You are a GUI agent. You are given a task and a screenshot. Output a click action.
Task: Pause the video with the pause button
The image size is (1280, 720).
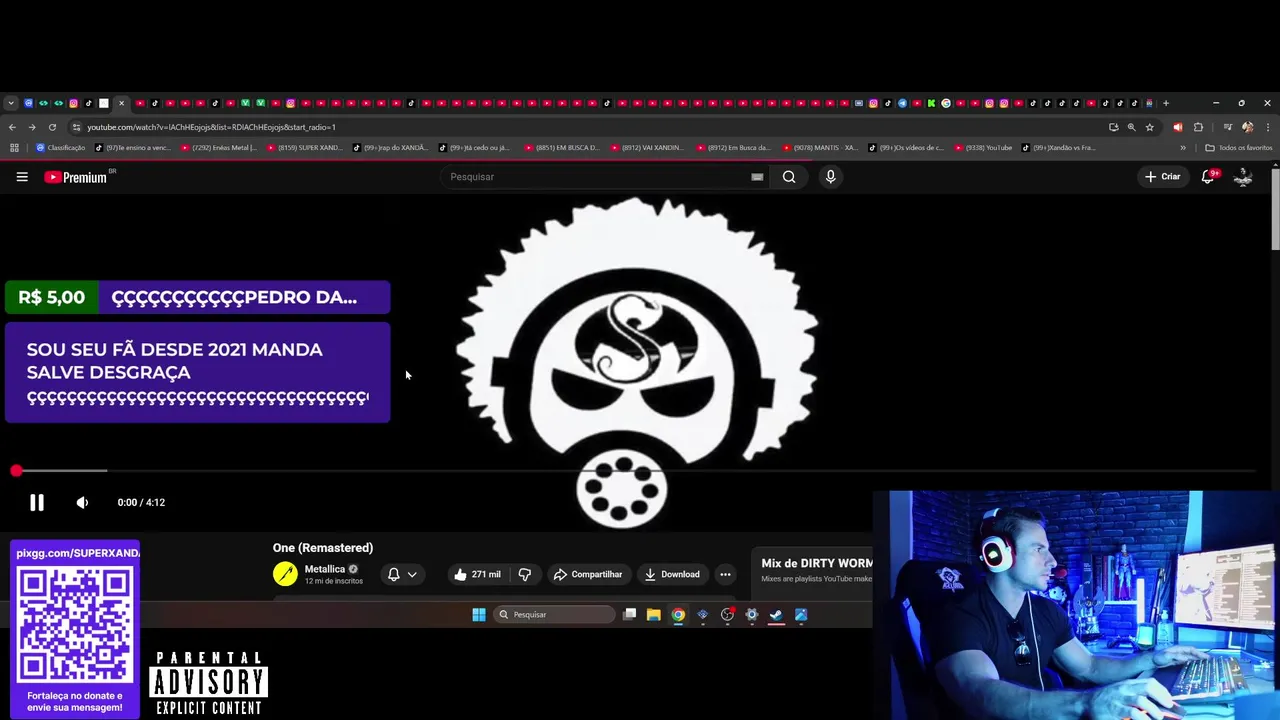coord(36,503)
